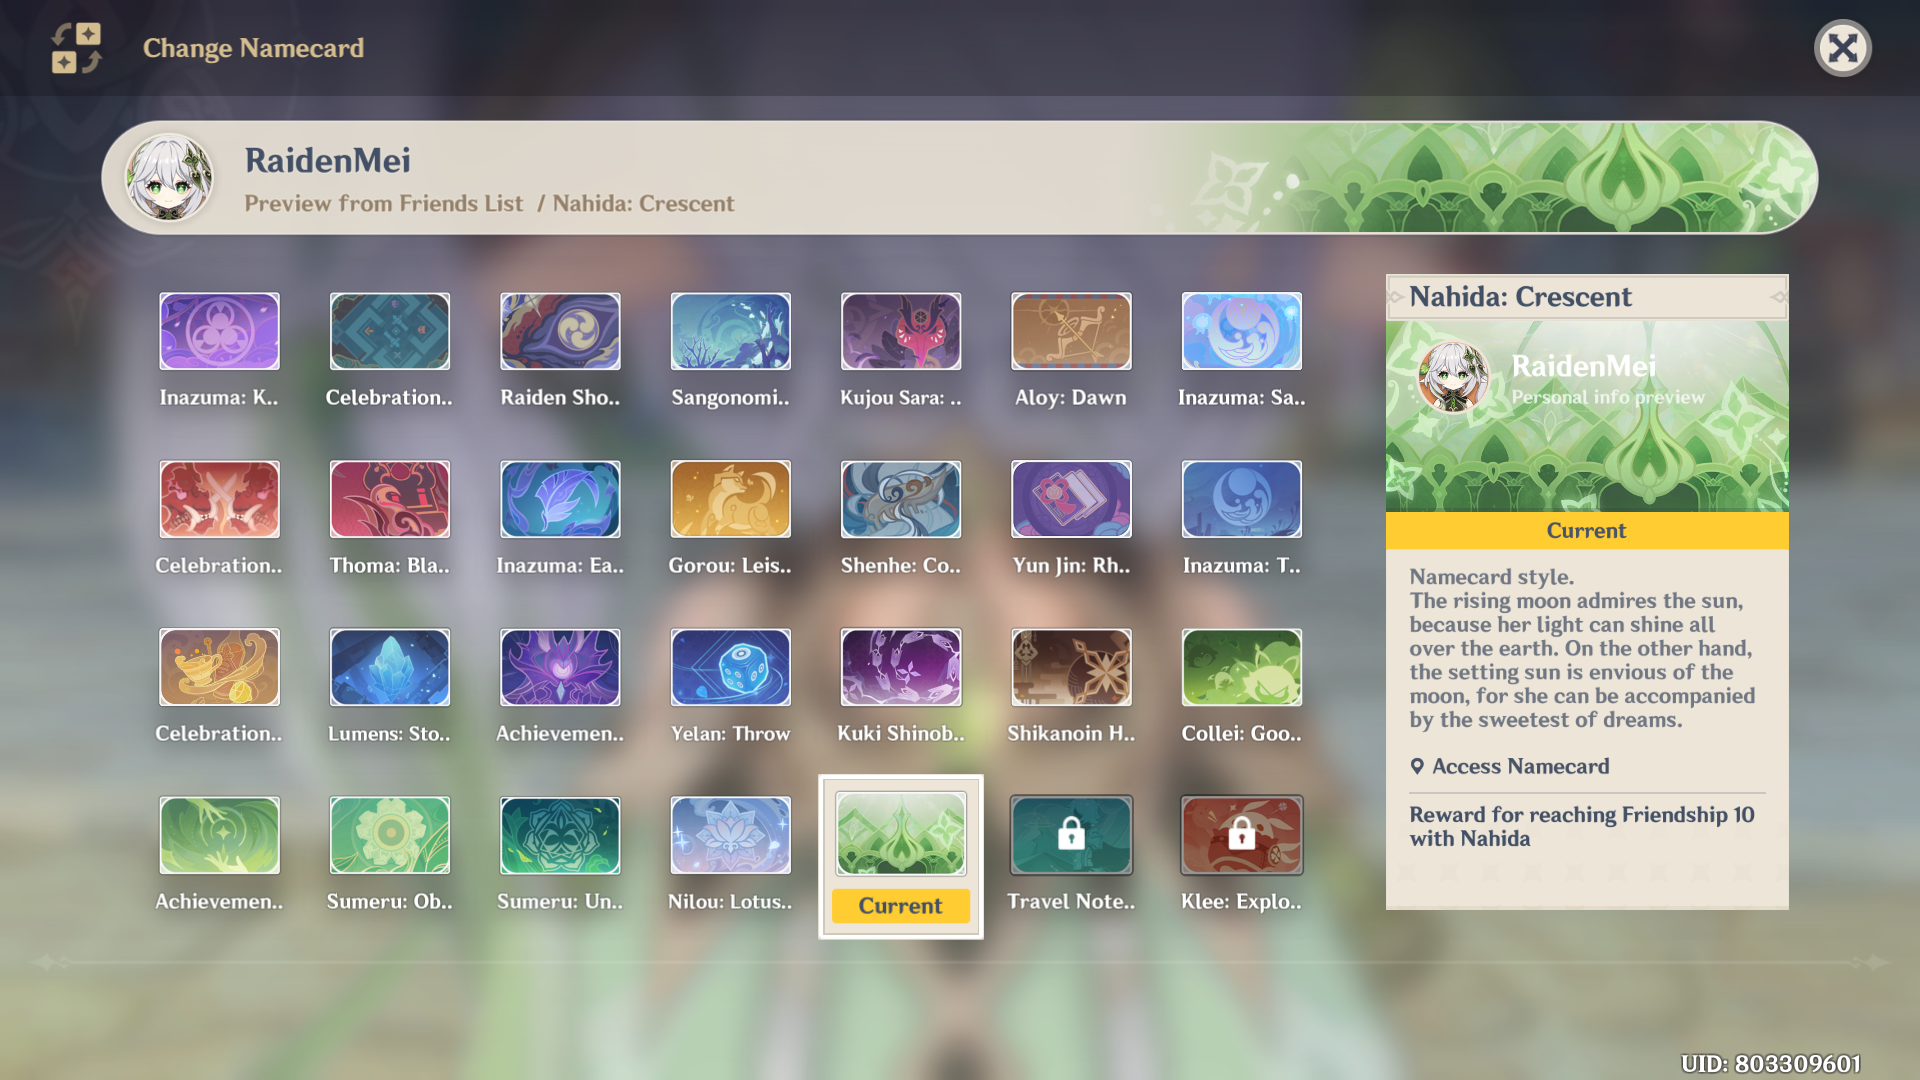Image resolution: width=1920 pixels, height=1080 pixels.
Task: Select the locked Travel Note.. namecard
Action: click(1071, 835)
